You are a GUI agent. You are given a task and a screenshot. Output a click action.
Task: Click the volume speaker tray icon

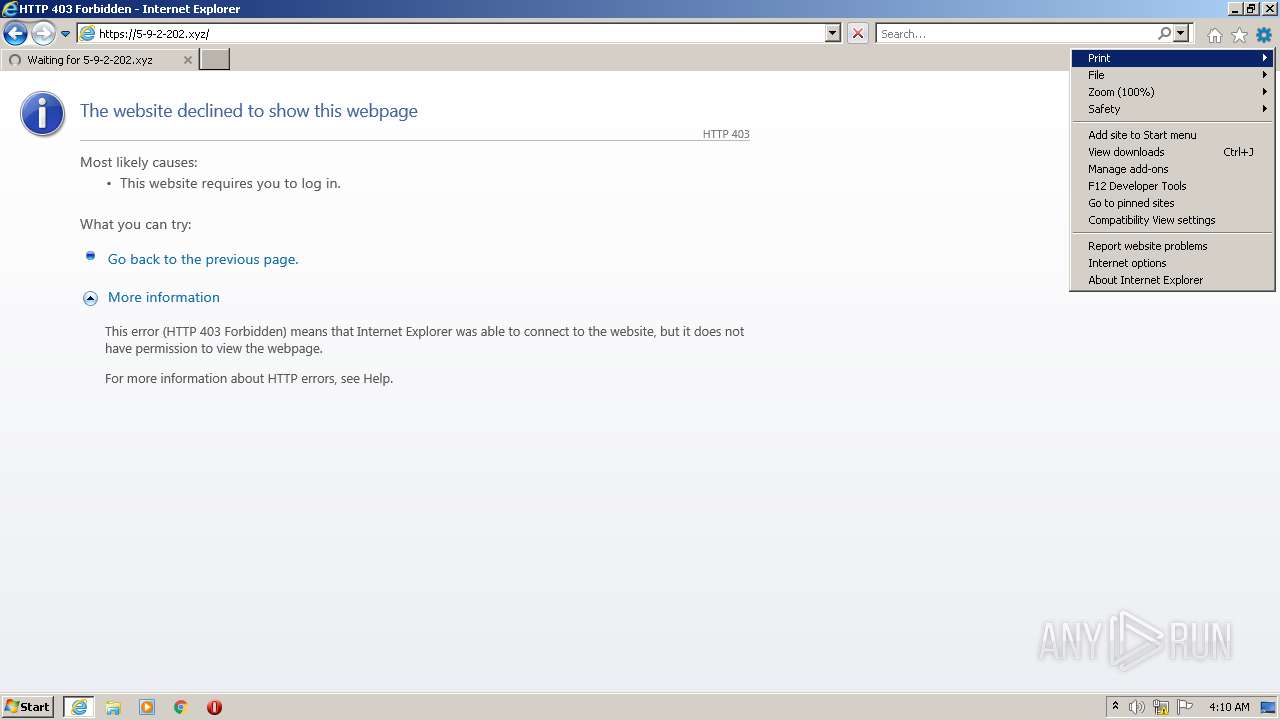click(1137, 707)
